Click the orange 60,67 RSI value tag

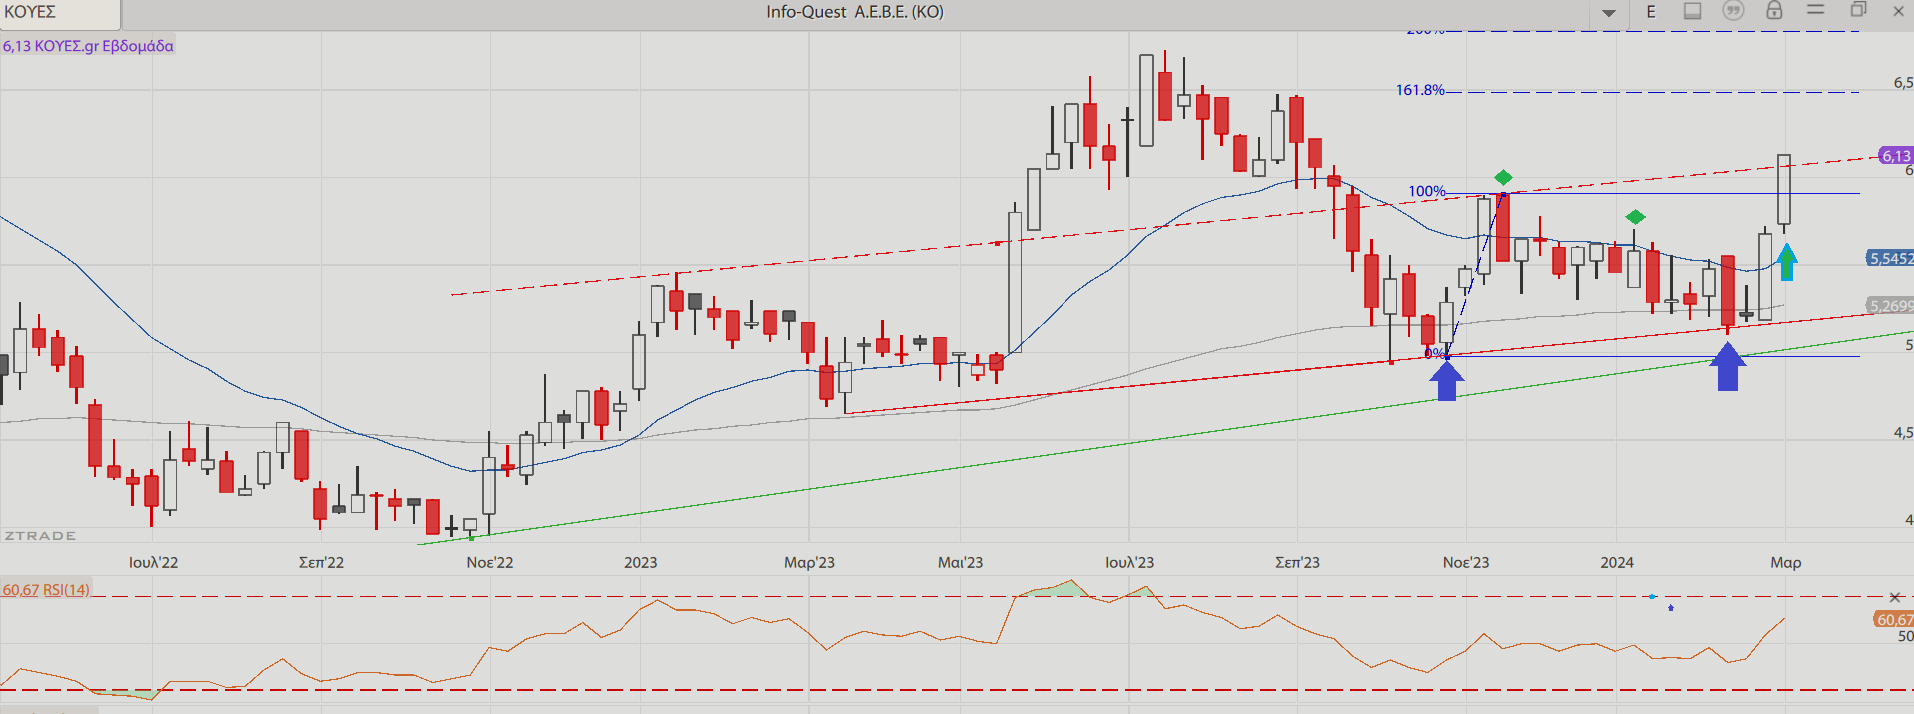point(1894,620)
